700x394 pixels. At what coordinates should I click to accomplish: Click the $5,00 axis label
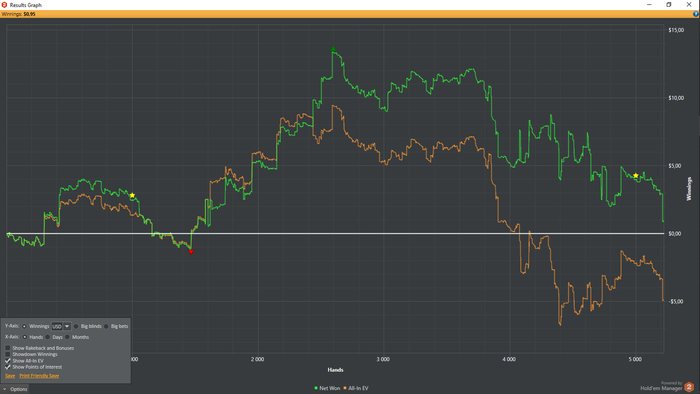tap(675, 166)
